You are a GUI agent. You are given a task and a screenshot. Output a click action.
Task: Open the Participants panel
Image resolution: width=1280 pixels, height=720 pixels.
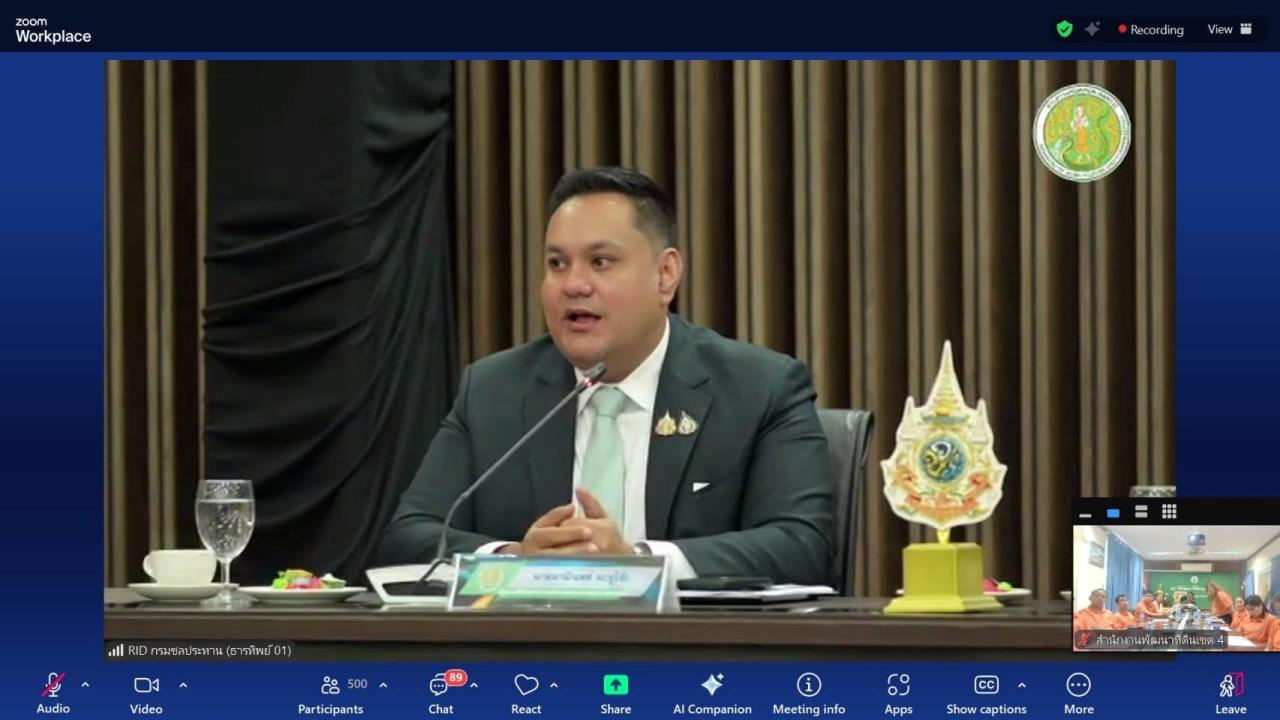click(x=331, y=692)
